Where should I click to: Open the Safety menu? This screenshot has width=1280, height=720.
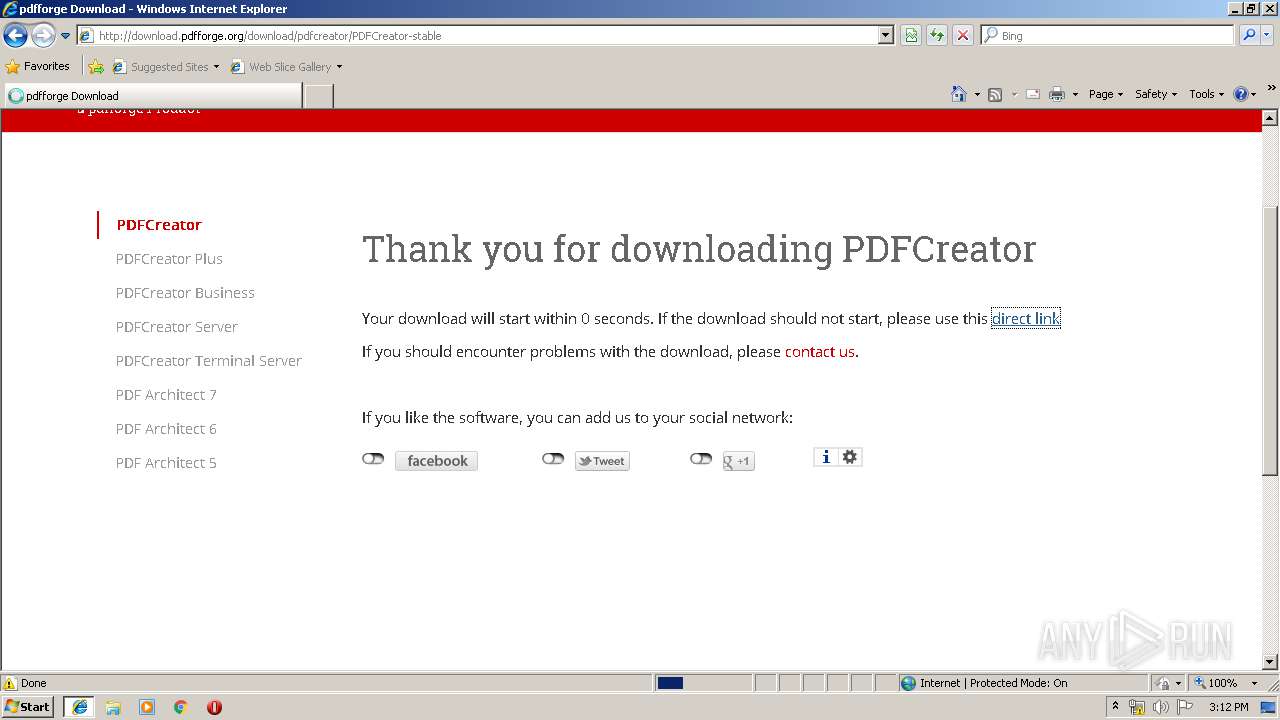[x=1156, y=94]
